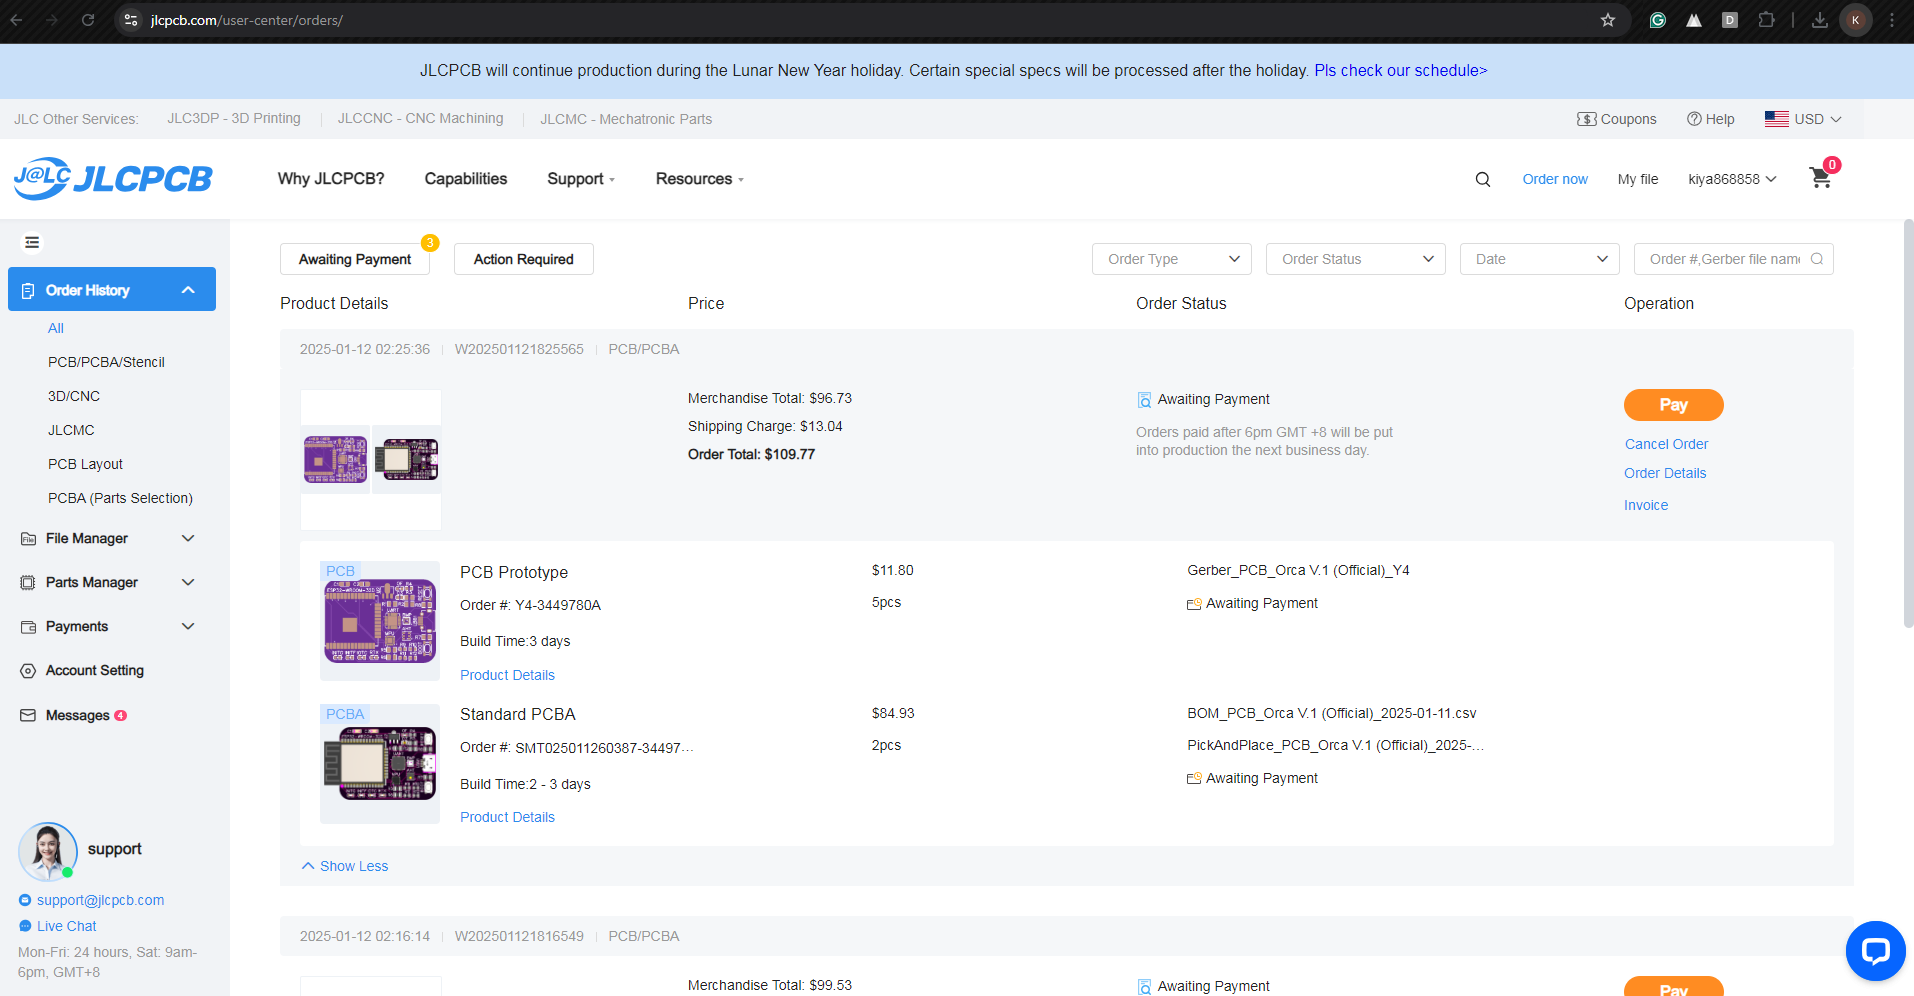Viewport: 1914px width, 996px height.
Task: Open browser downloads icon
Action: (1820, 20)
